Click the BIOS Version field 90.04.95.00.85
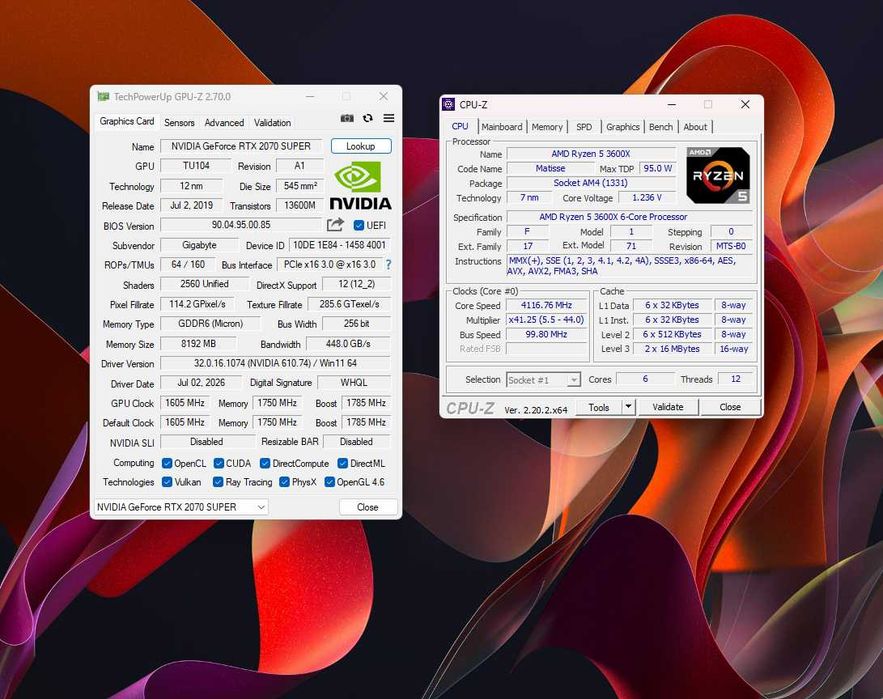Viewport: 883px width, 699px height. 241,225
